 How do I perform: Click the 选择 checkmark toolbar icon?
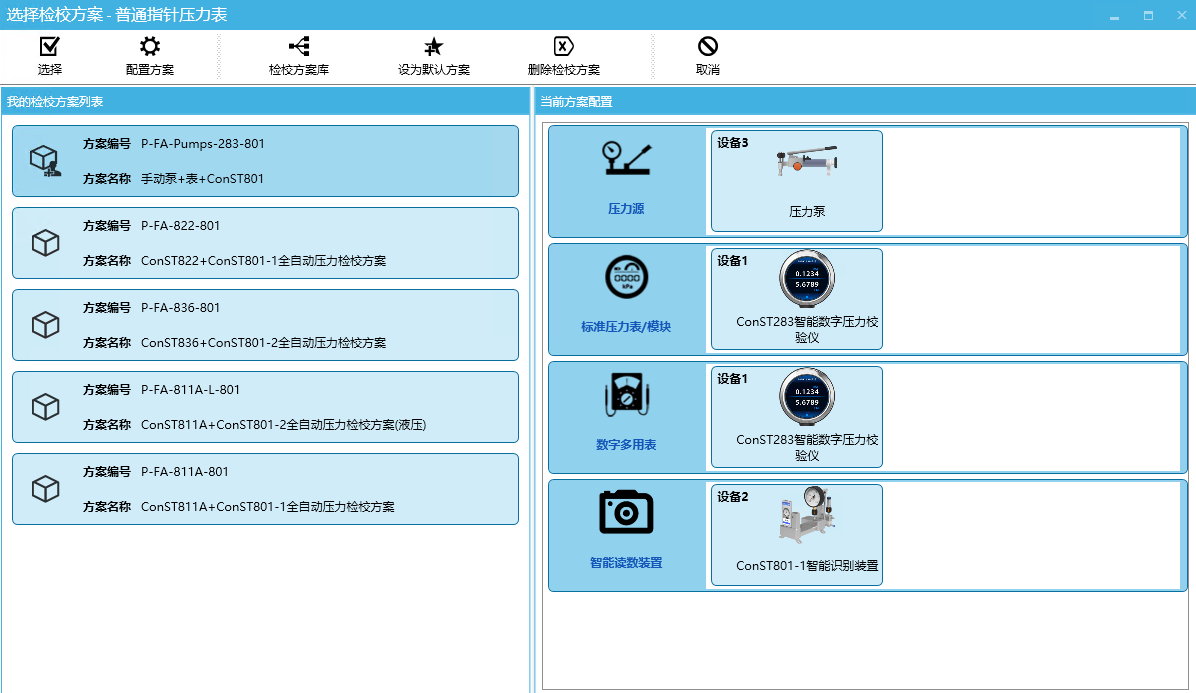pos(49,47)
